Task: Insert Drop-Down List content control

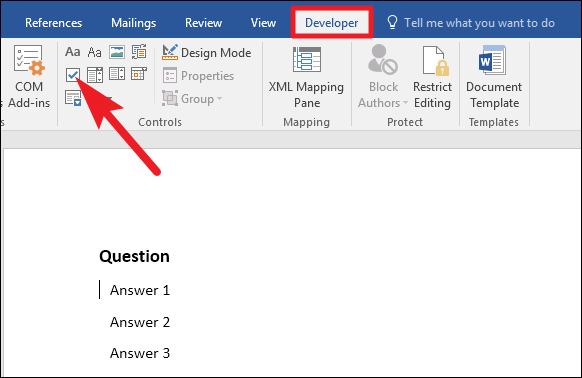Action: tap(117, 74)
